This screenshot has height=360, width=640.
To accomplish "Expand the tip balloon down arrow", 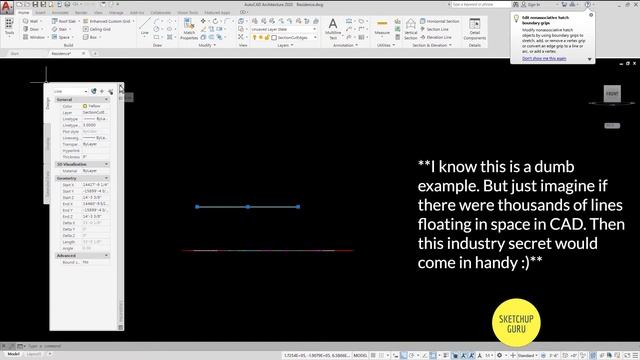I will pyautogui.click(x=589, y=59).
